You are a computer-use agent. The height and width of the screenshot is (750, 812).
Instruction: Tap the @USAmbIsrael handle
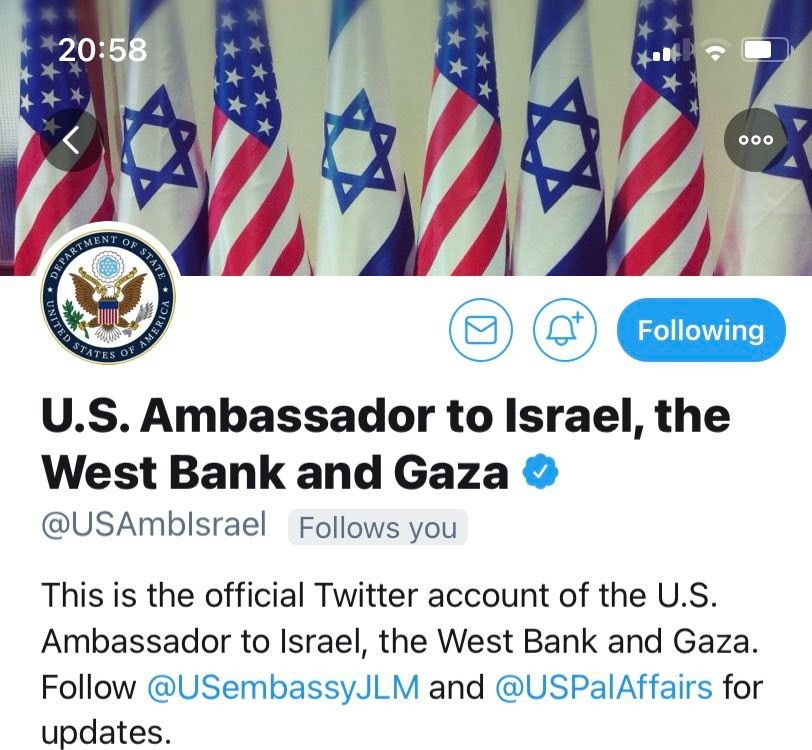[154, 525]
